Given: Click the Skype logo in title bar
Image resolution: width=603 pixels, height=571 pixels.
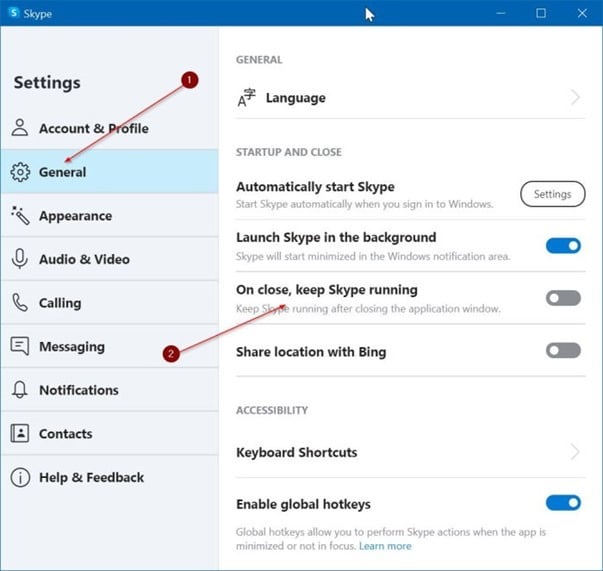Looking at the screenshot, I should (14, 13).
